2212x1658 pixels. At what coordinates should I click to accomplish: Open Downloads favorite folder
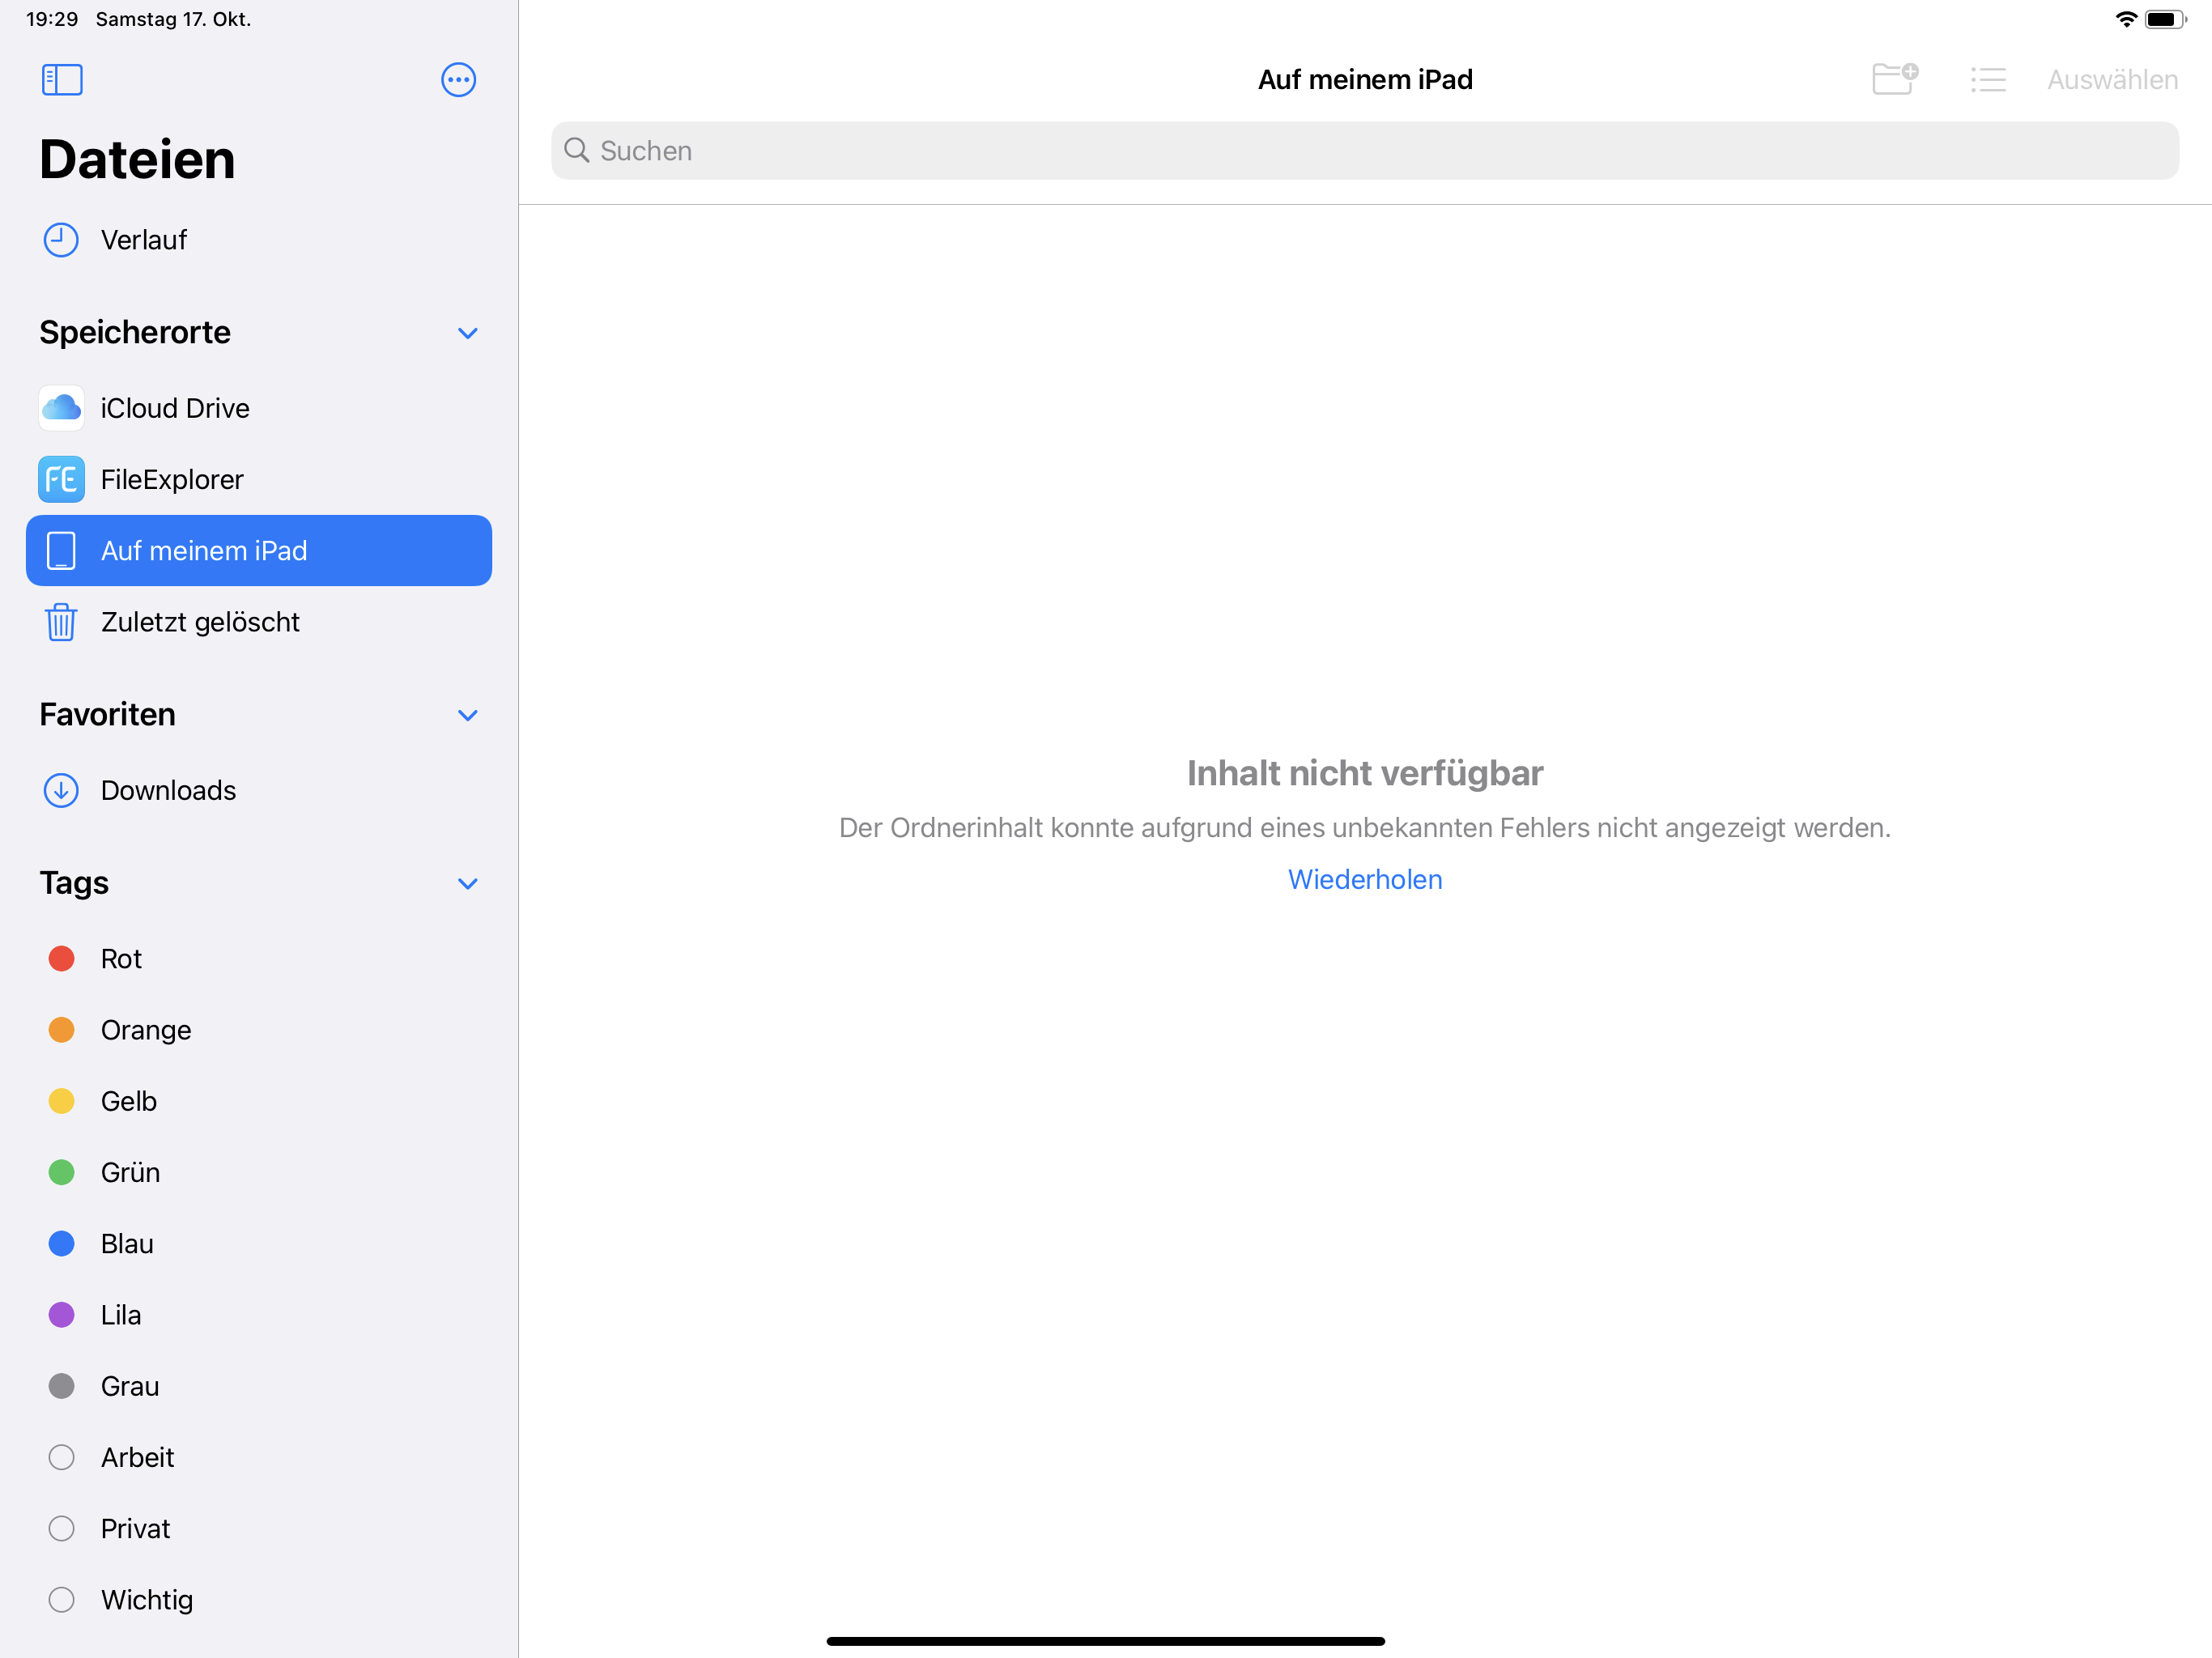pos(168,790)
